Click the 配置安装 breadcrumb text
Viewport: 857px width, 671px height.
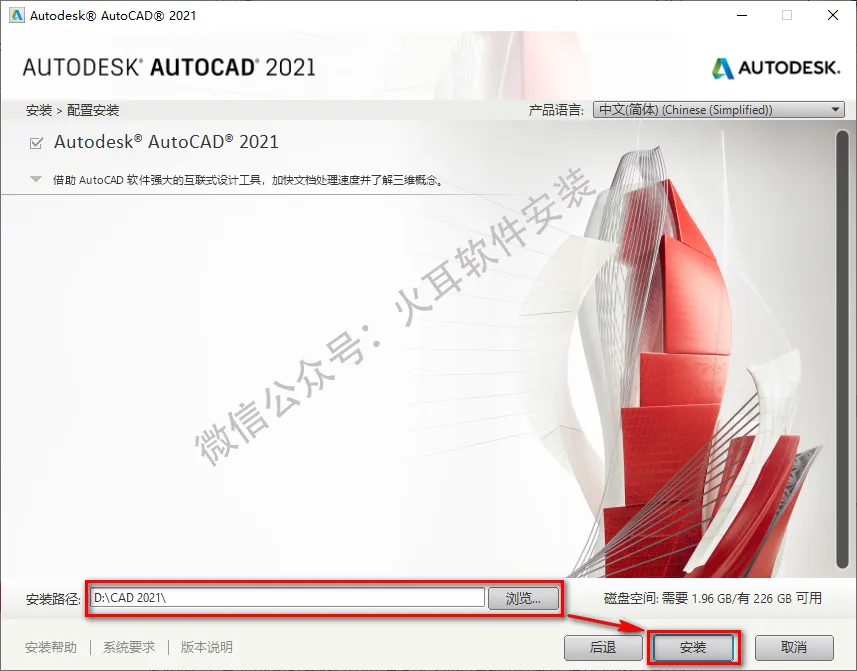(x=93, y=110)
